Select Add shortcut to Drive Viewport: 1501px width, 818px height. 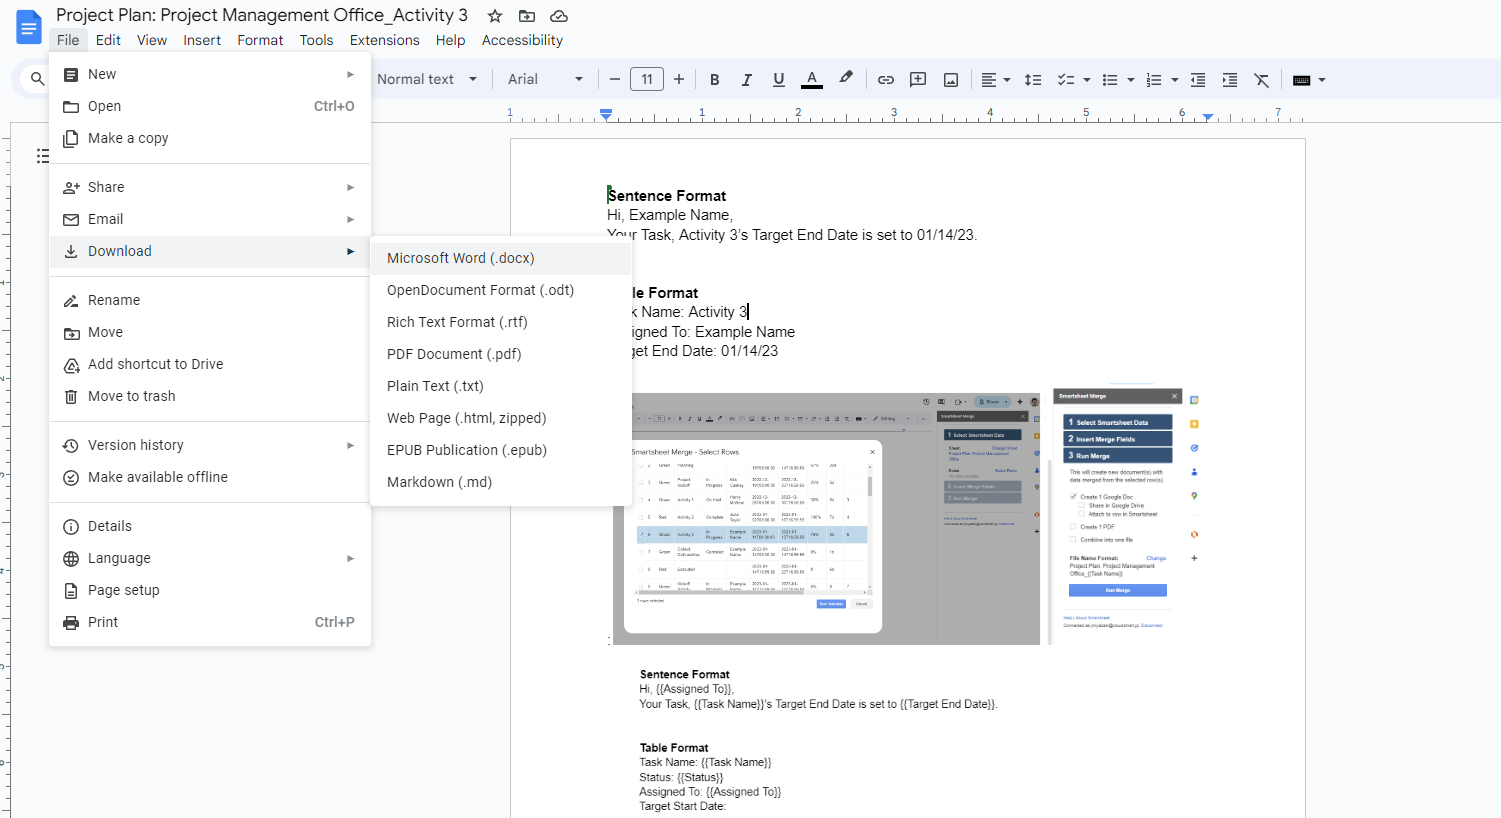210,364
